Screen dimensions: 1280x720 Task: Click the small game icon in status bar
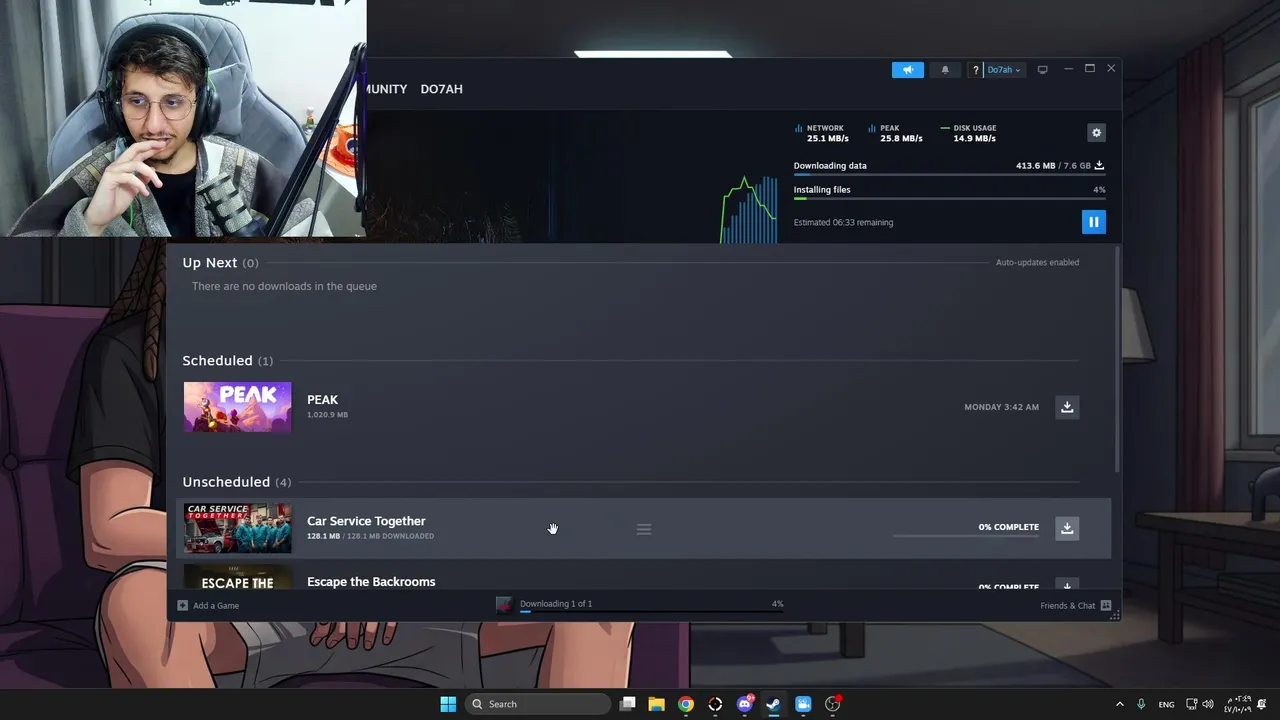coord(504,604)
